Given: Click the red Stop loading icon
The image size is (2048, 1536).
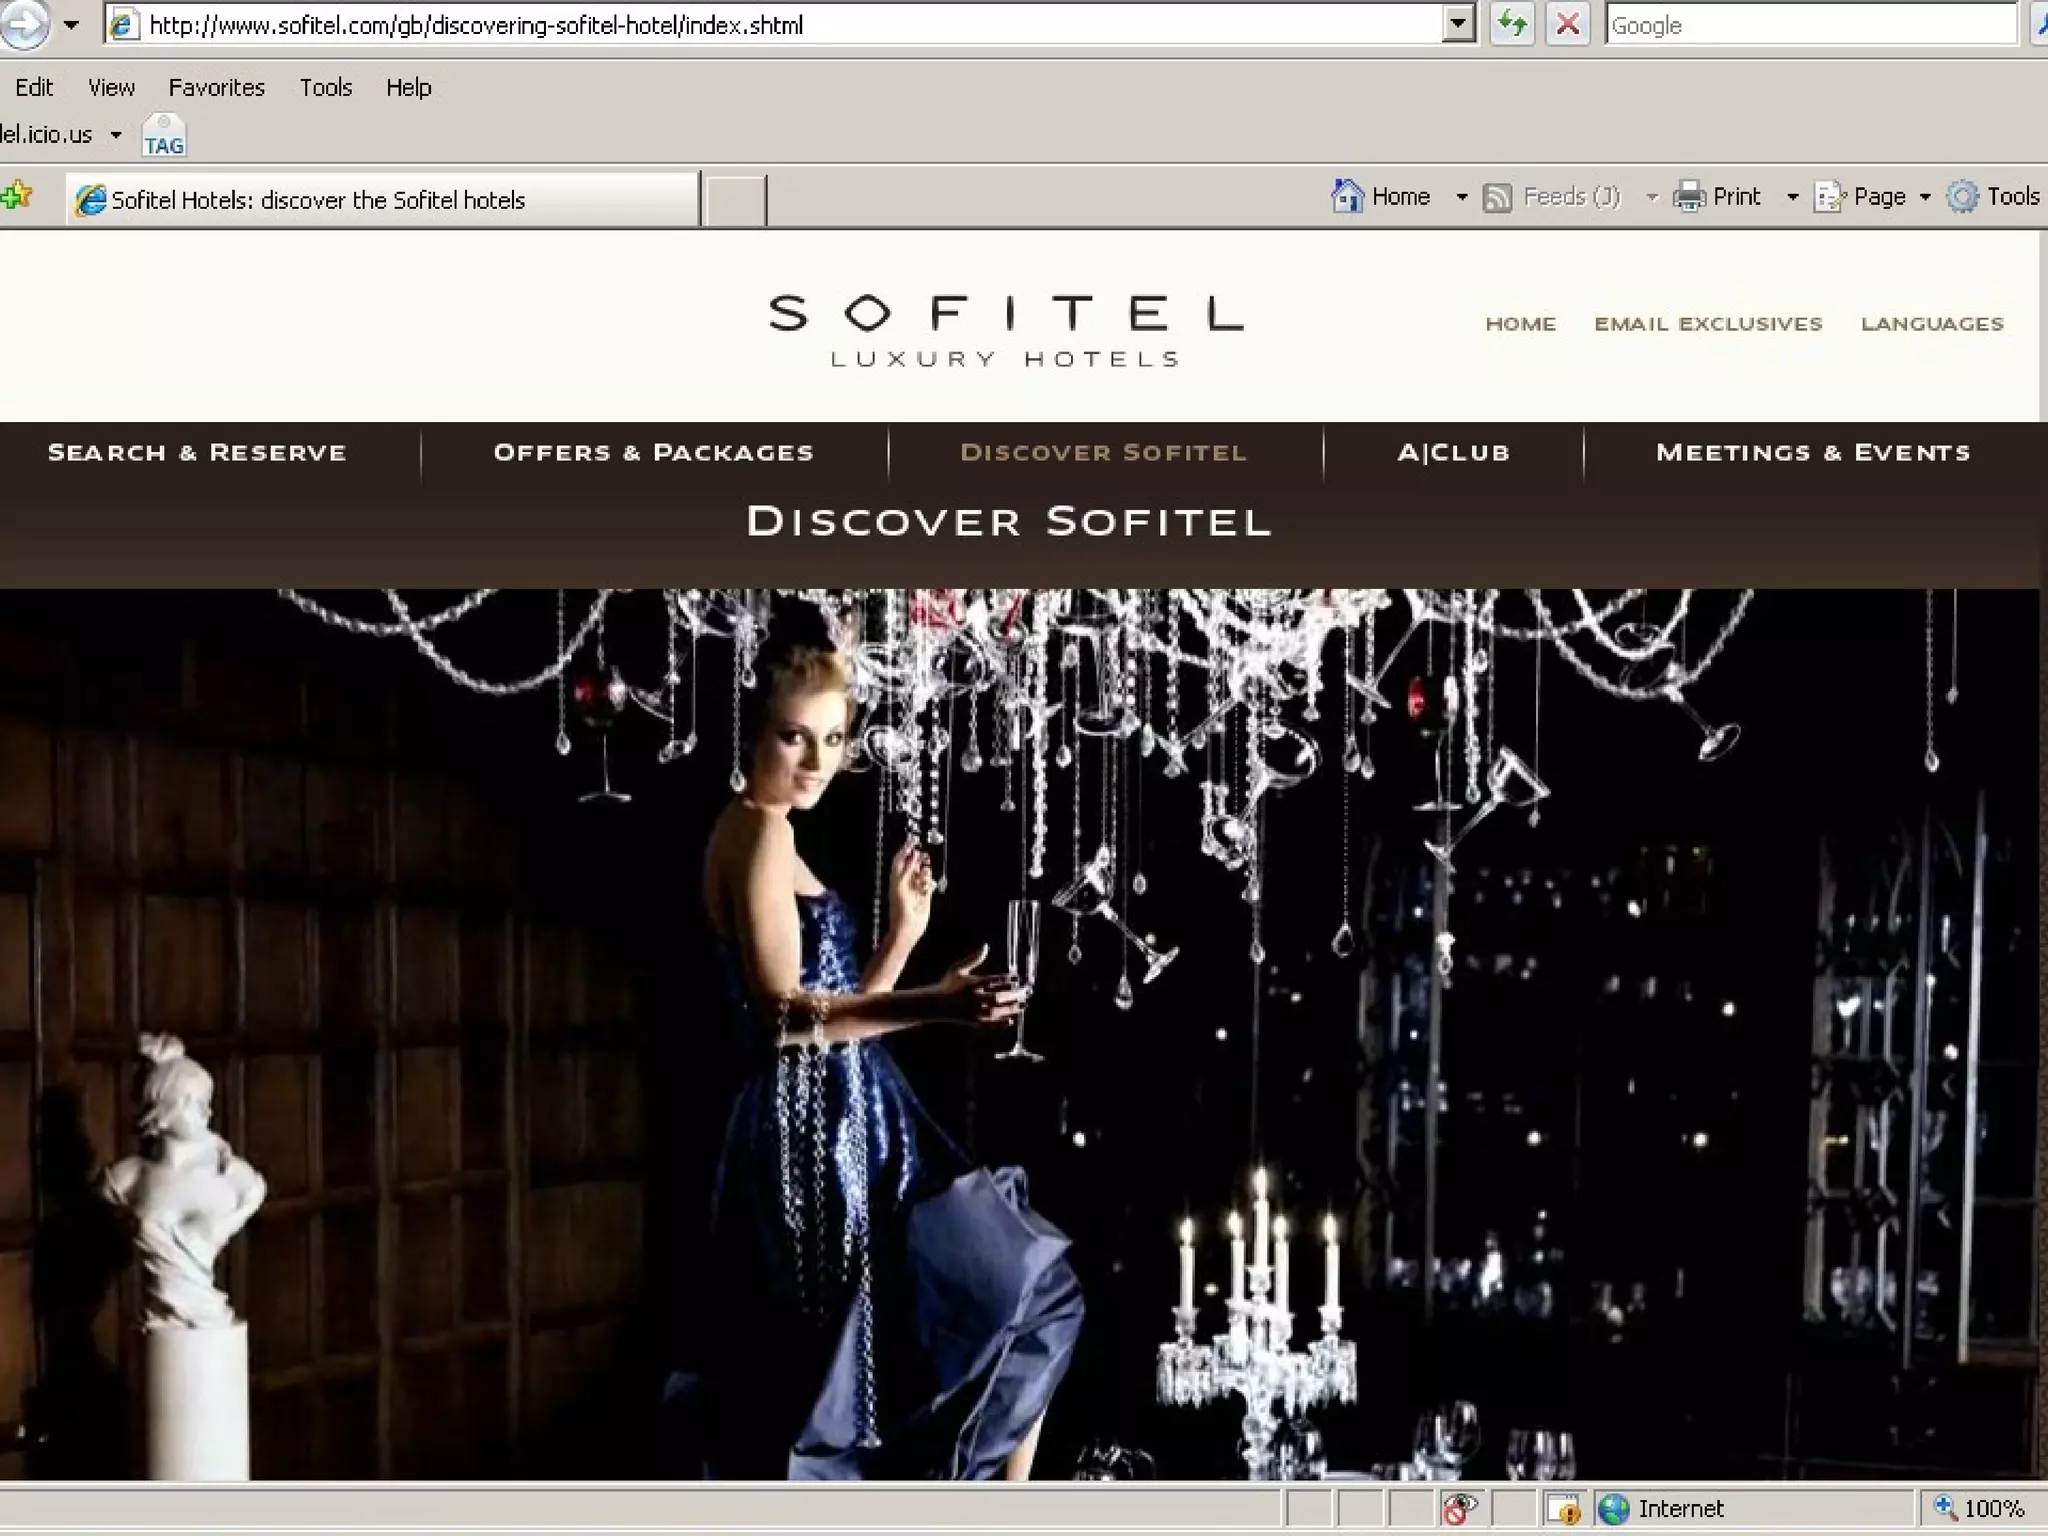Looking at the screenshot, I should click(1567, 24).
